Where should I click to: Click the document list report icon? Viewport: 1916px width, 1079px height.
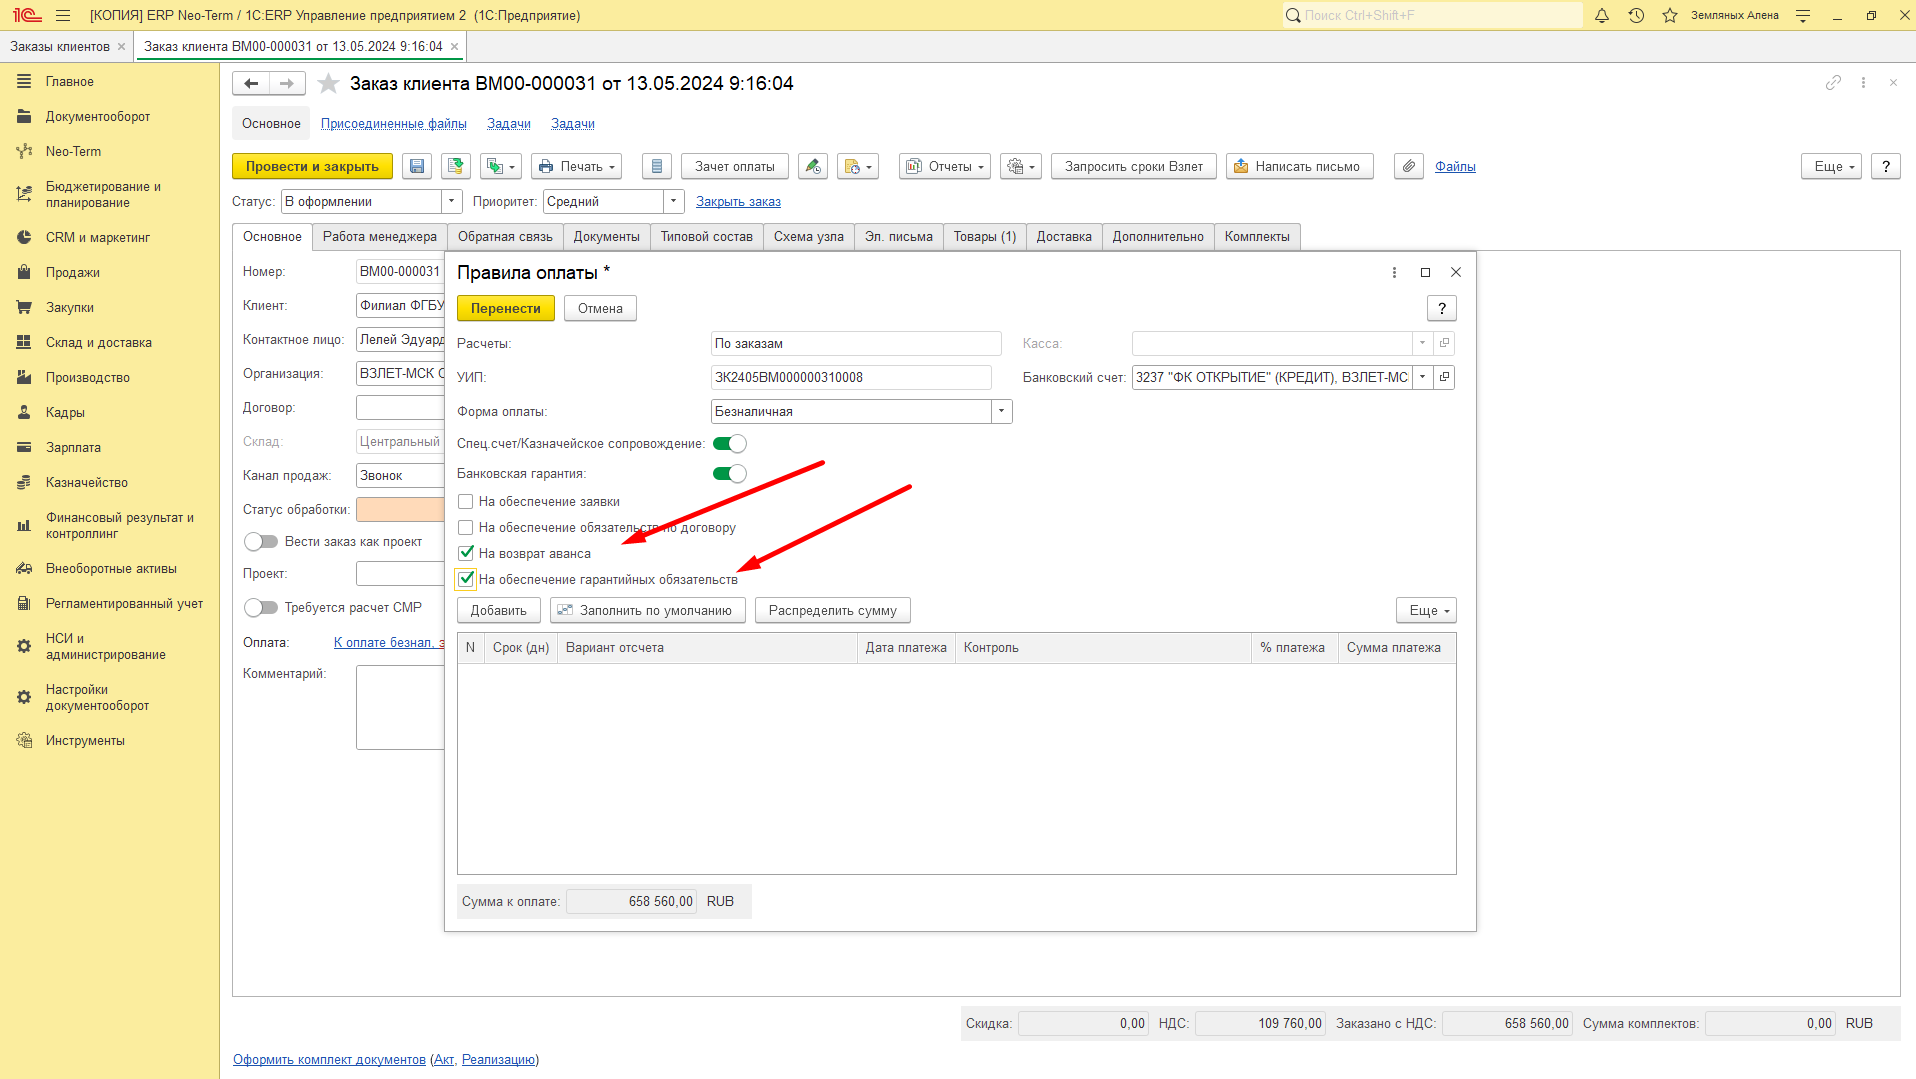pyautogui.click(x=656, y=166)
